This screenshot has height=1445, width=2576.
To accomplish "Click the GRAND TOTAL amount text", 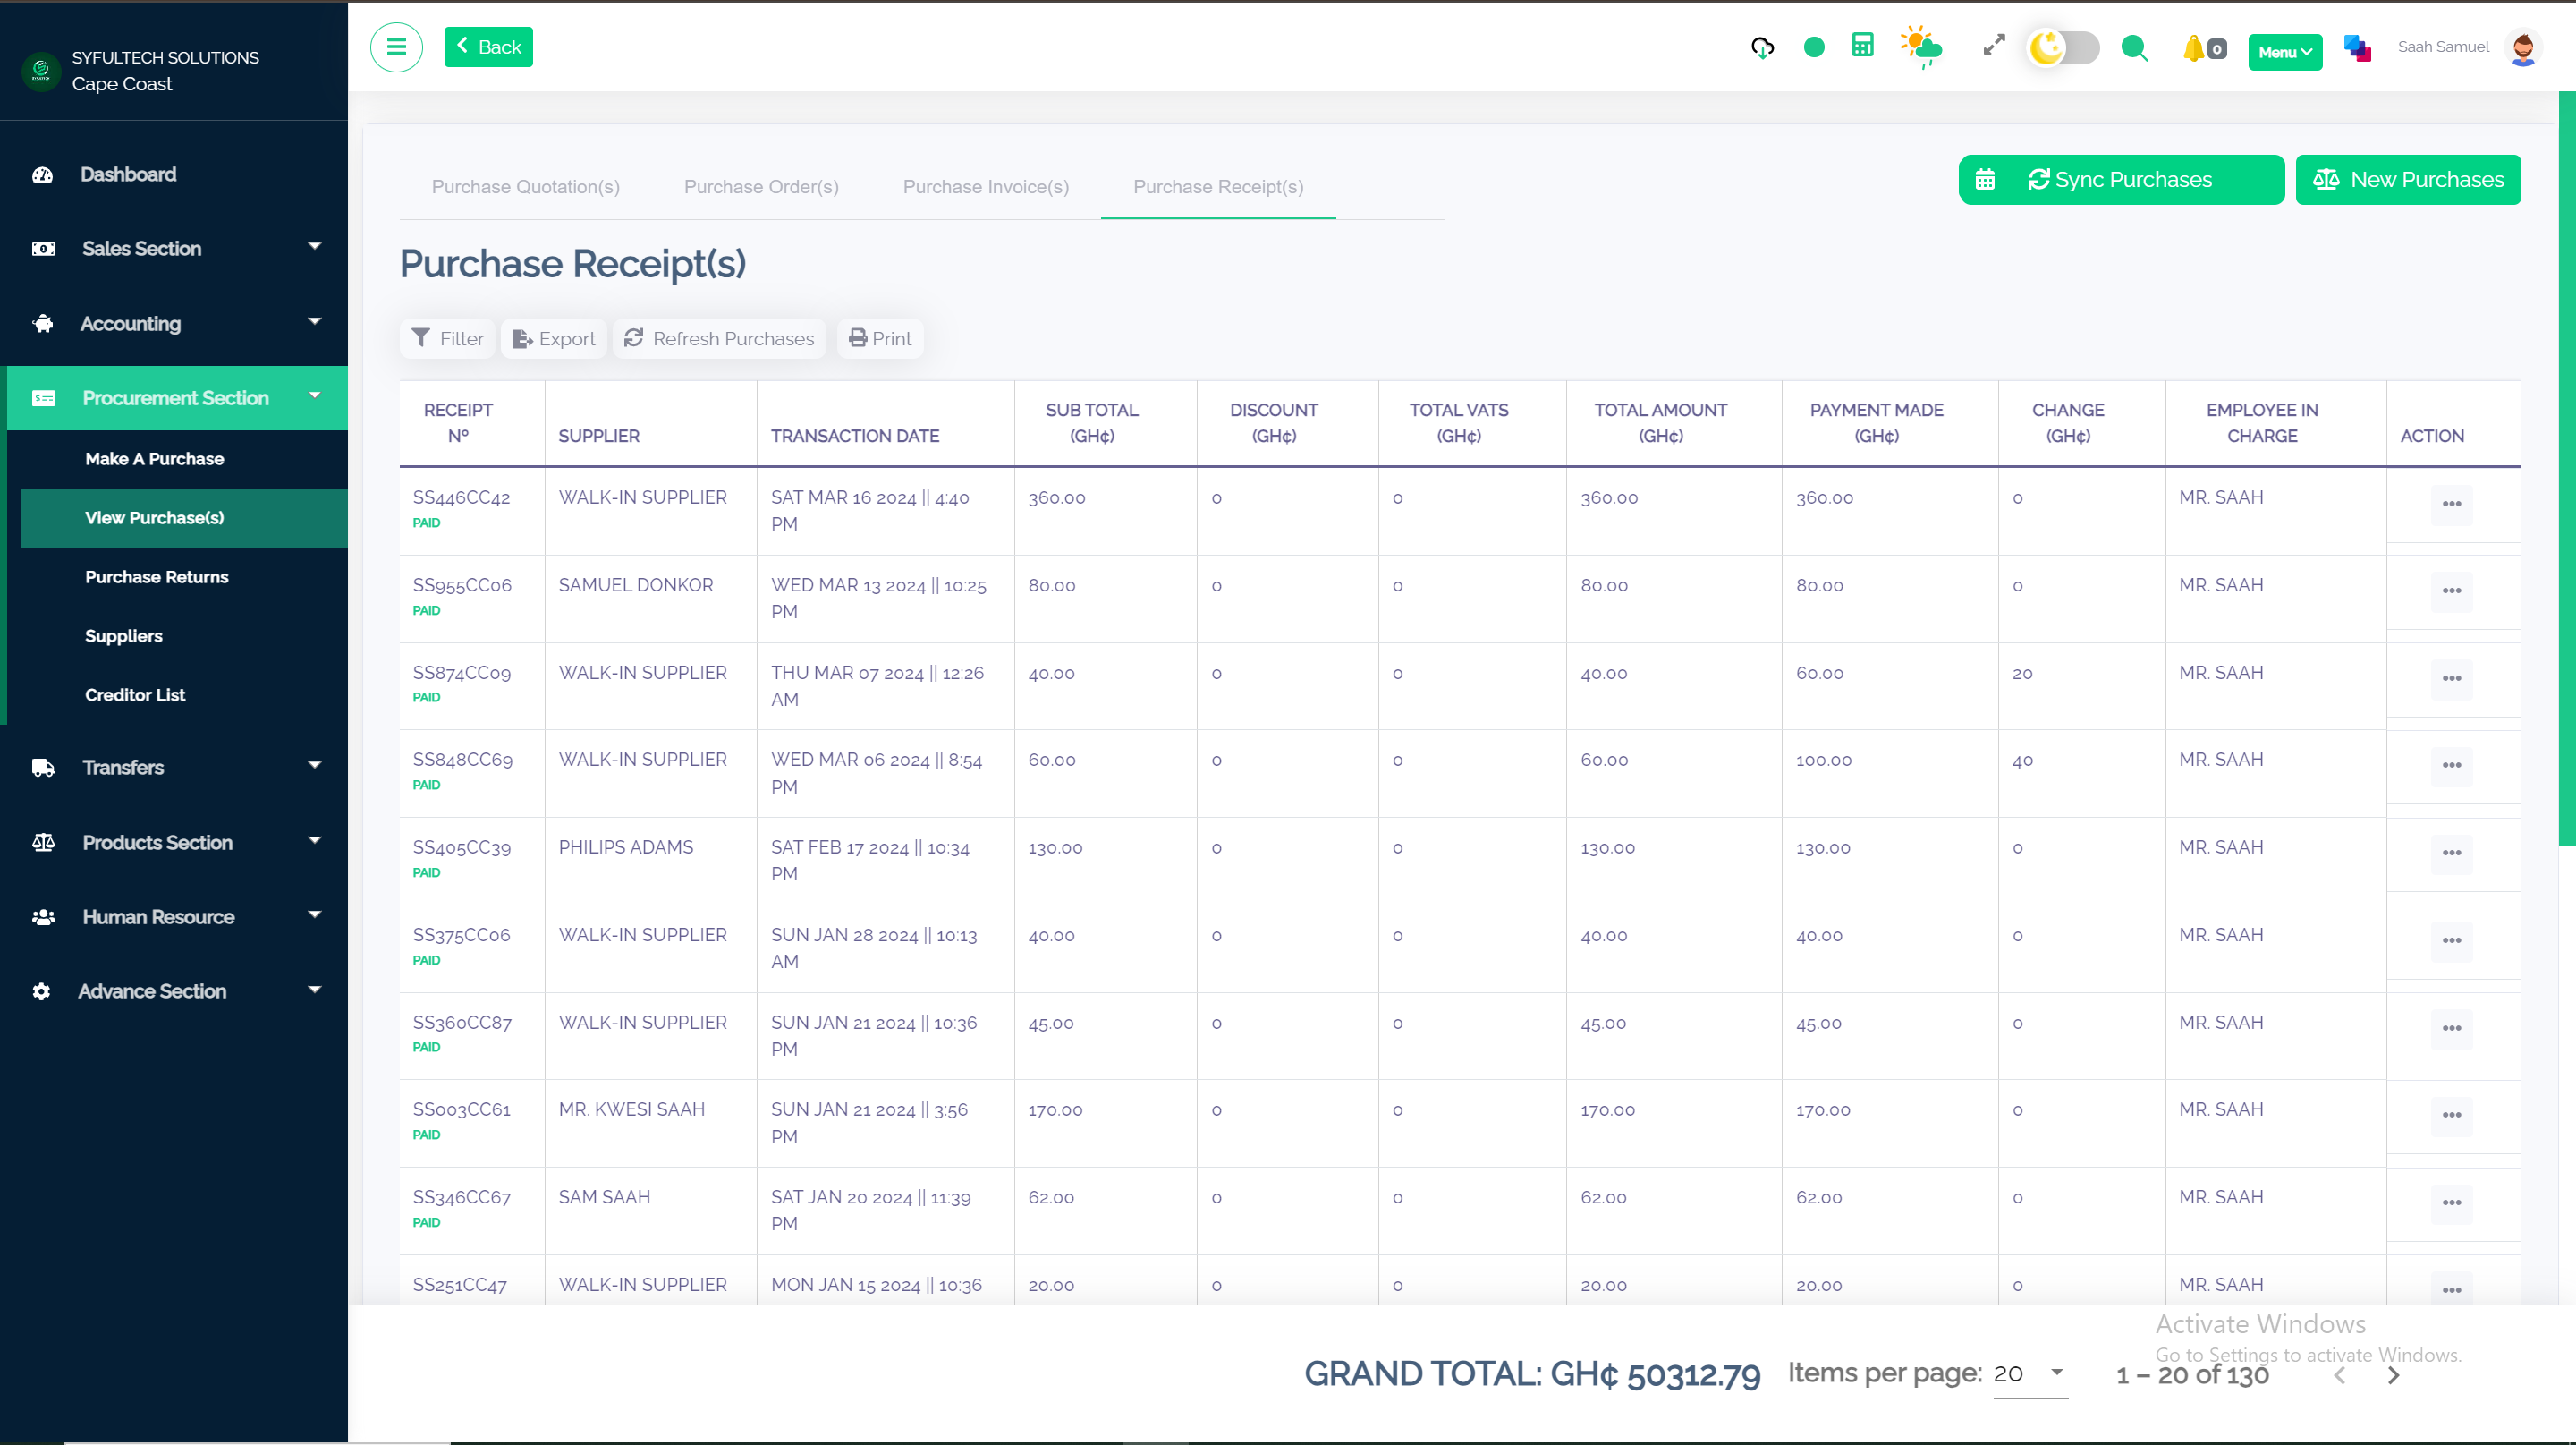I will [1532, 1374].
